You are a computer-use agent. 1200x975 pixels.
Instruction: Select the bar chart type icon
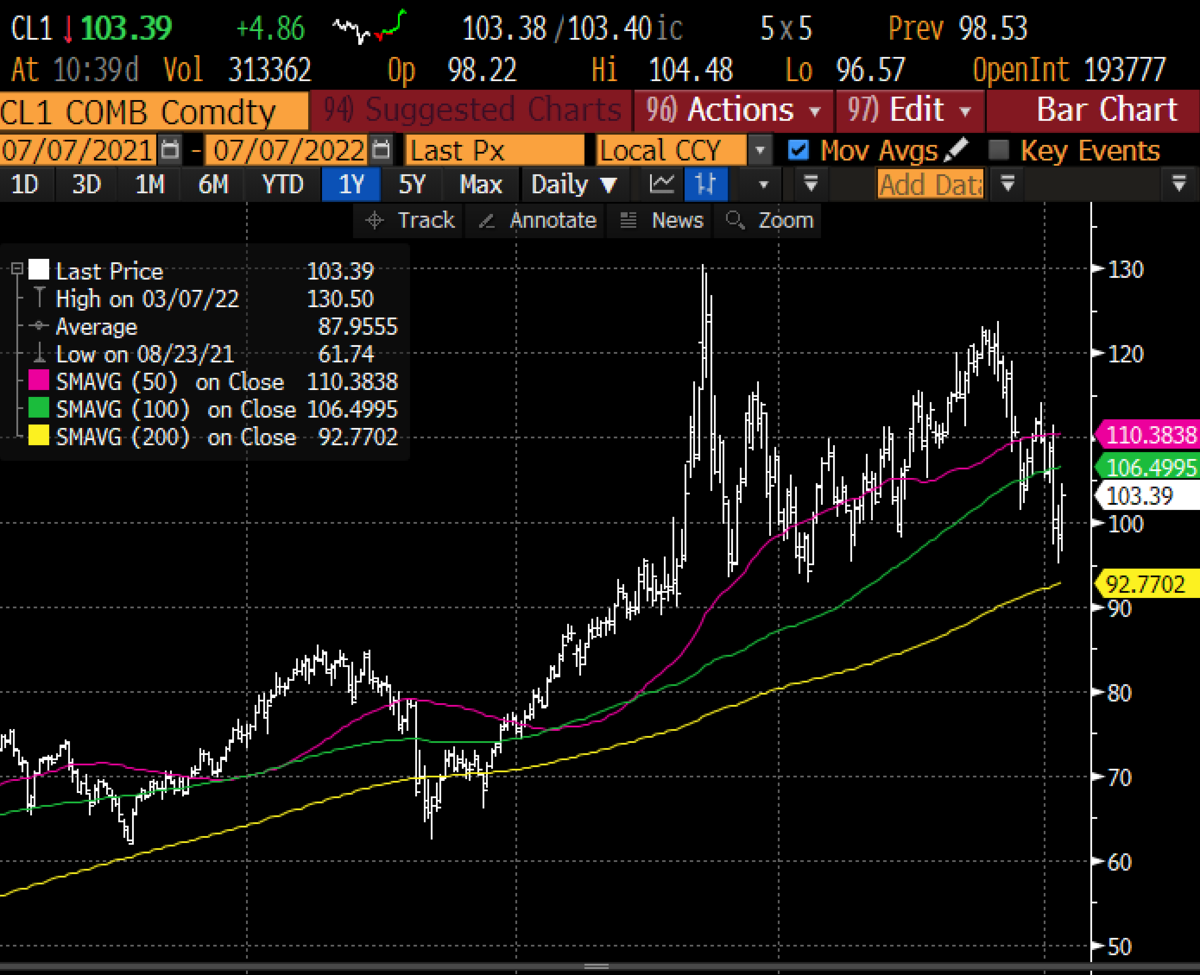[x=707, y=184]
